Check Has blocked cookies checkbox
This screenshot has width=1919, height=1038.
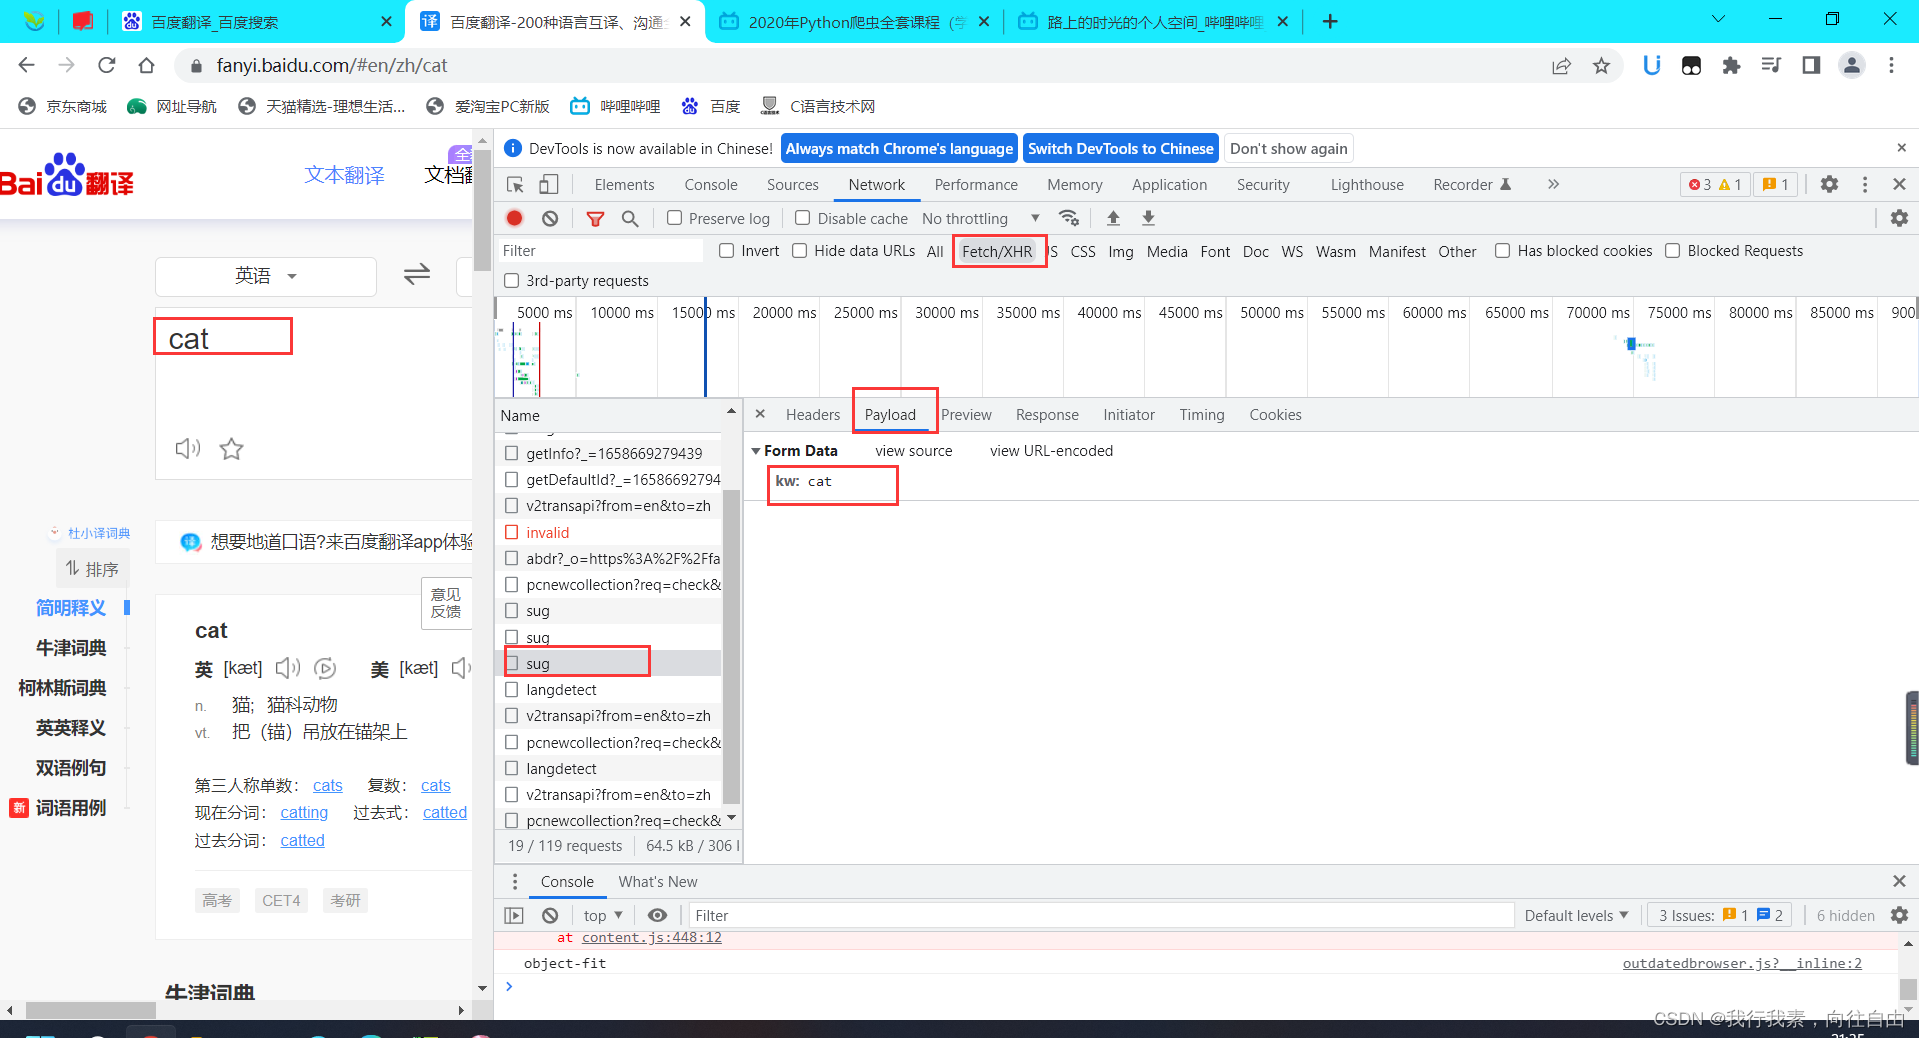[x=1502, y=251]
